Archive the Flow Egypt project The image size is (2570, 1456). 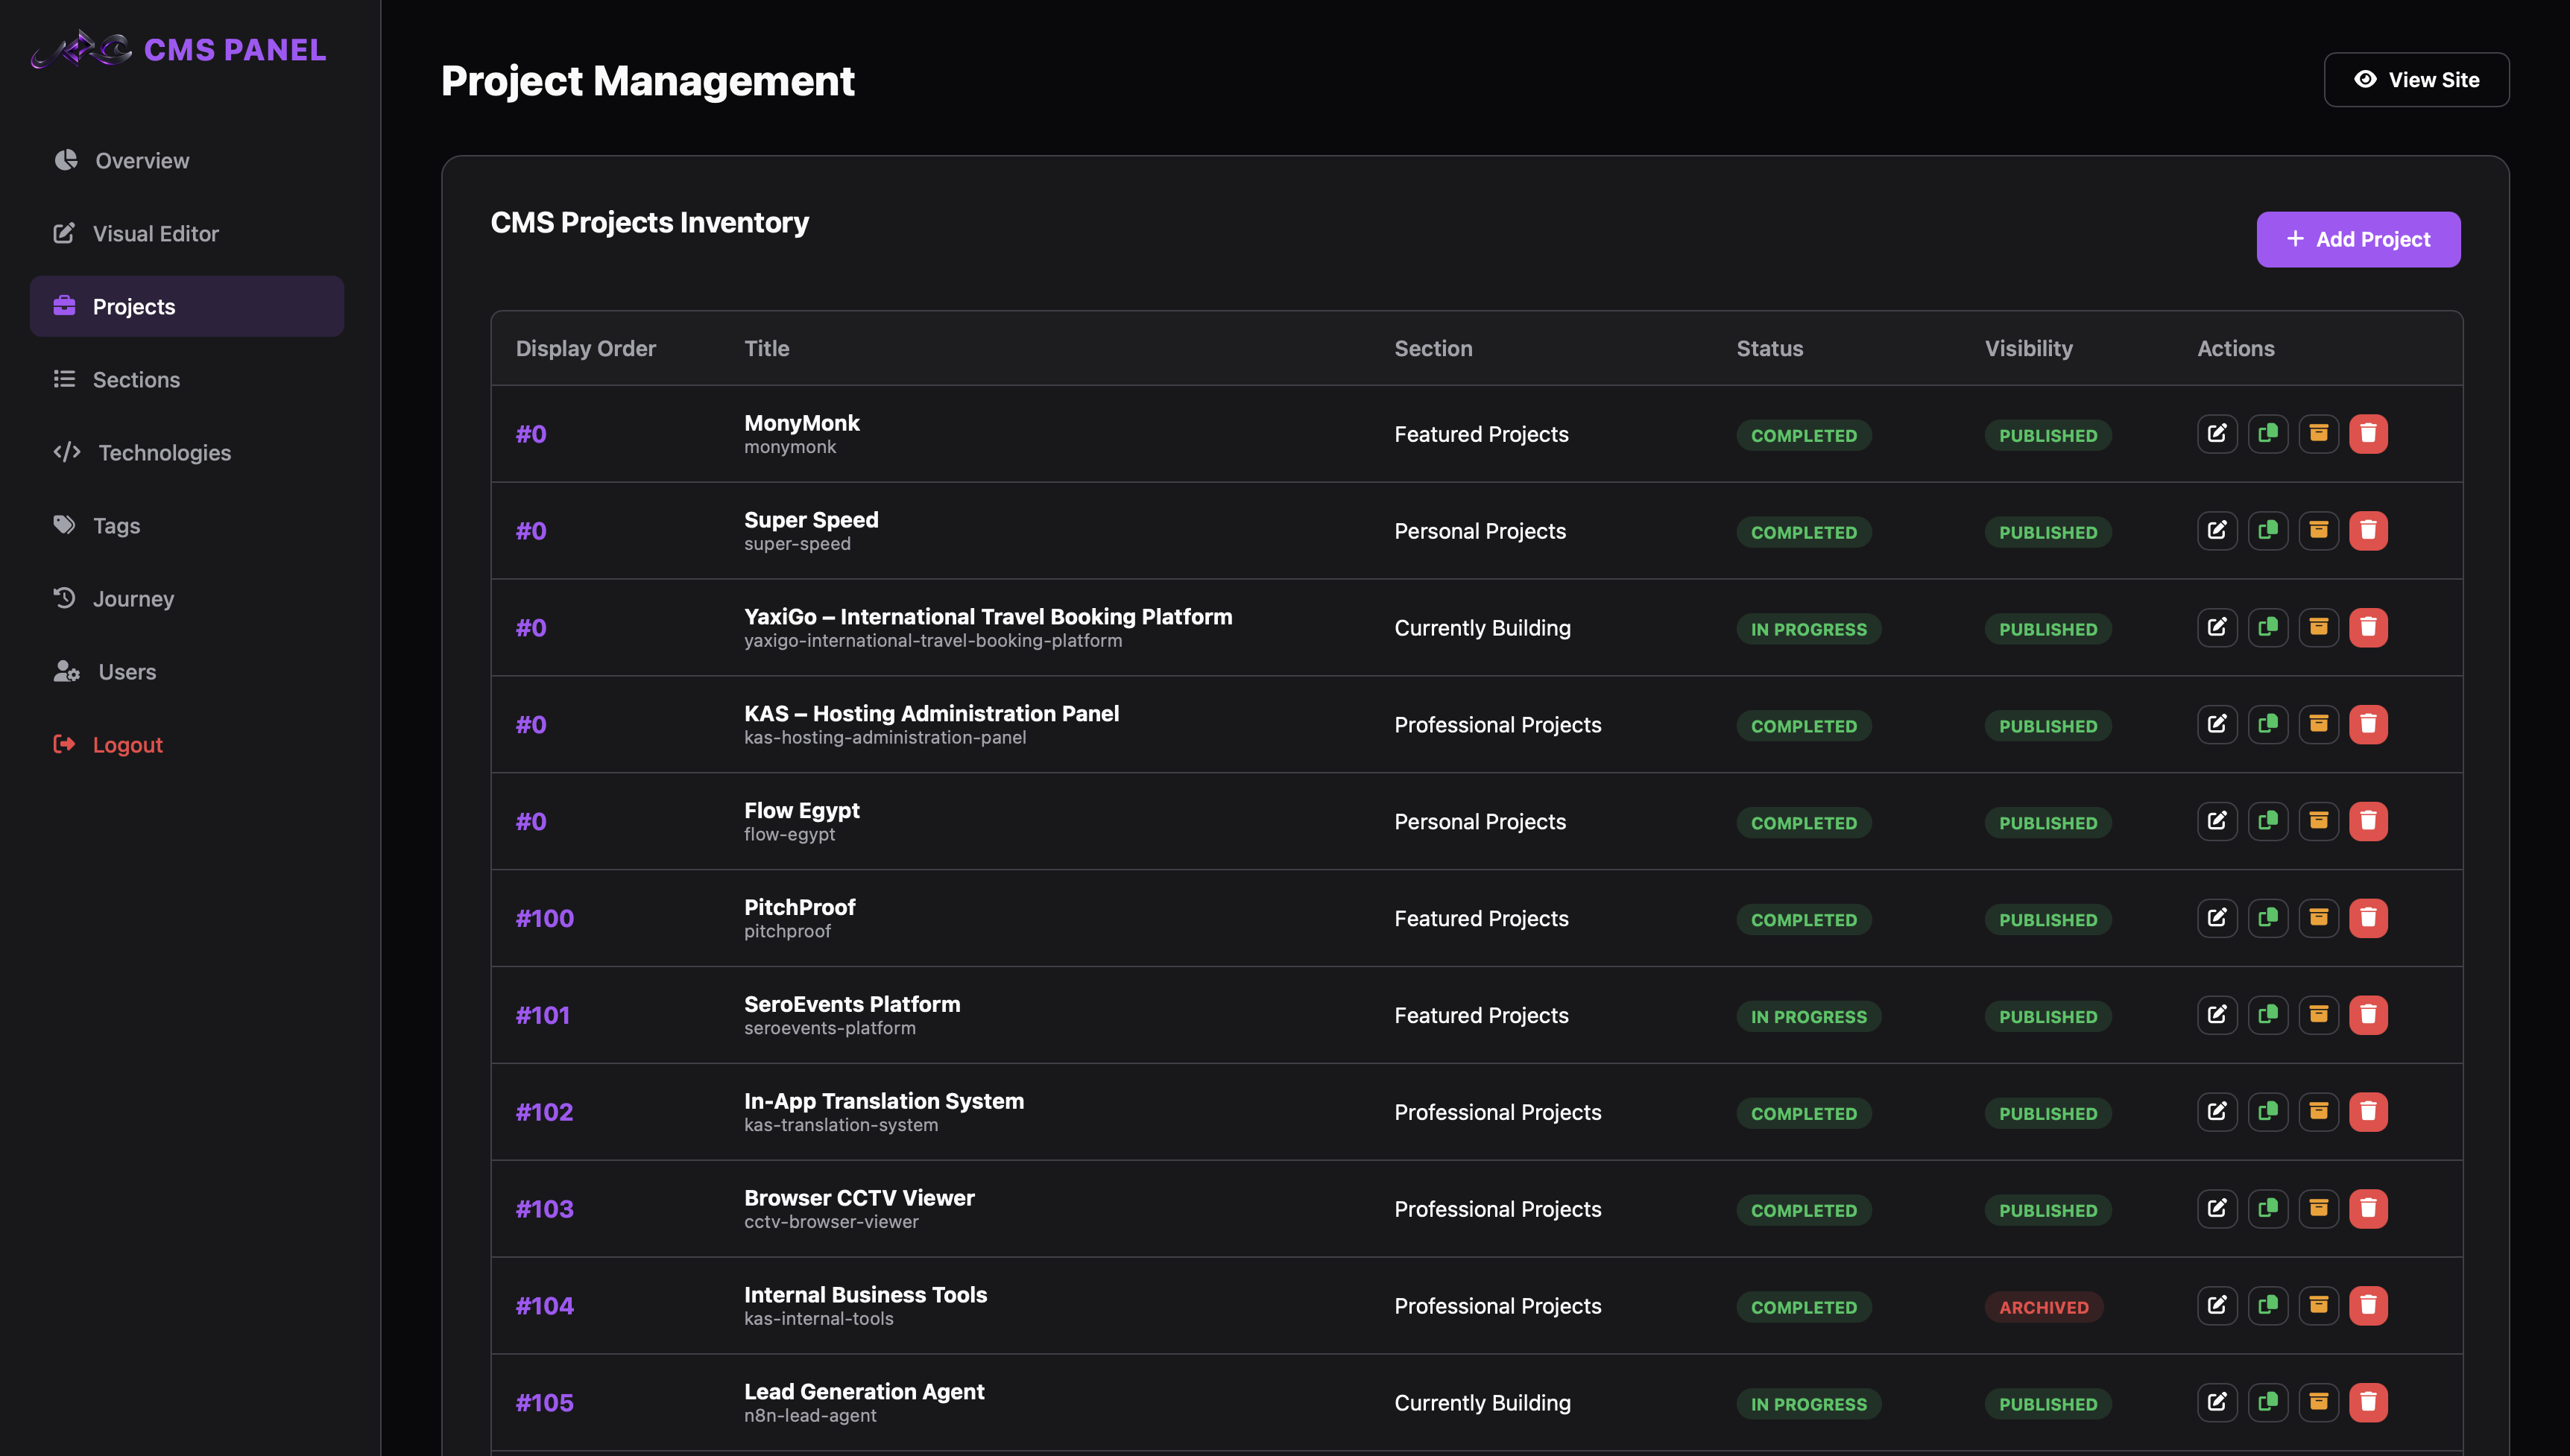tap(2318, 821)
